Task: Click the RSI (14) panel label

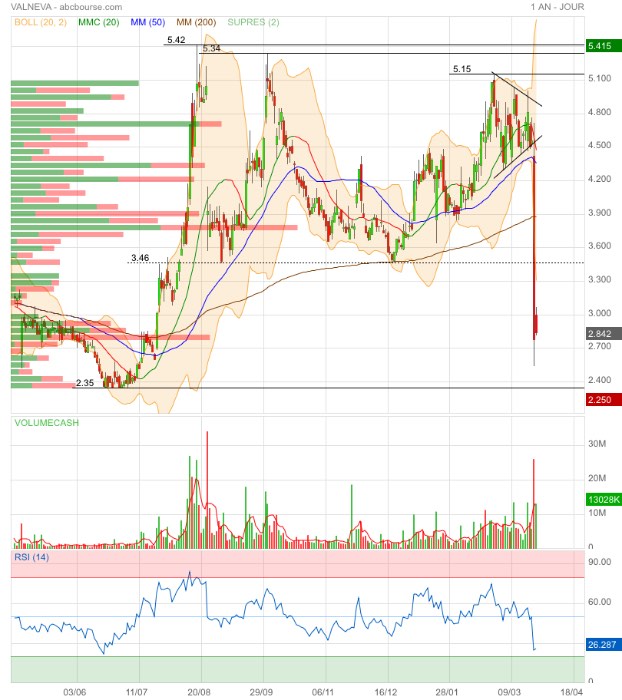Action: pyautogui.click(x=31, y=557)
